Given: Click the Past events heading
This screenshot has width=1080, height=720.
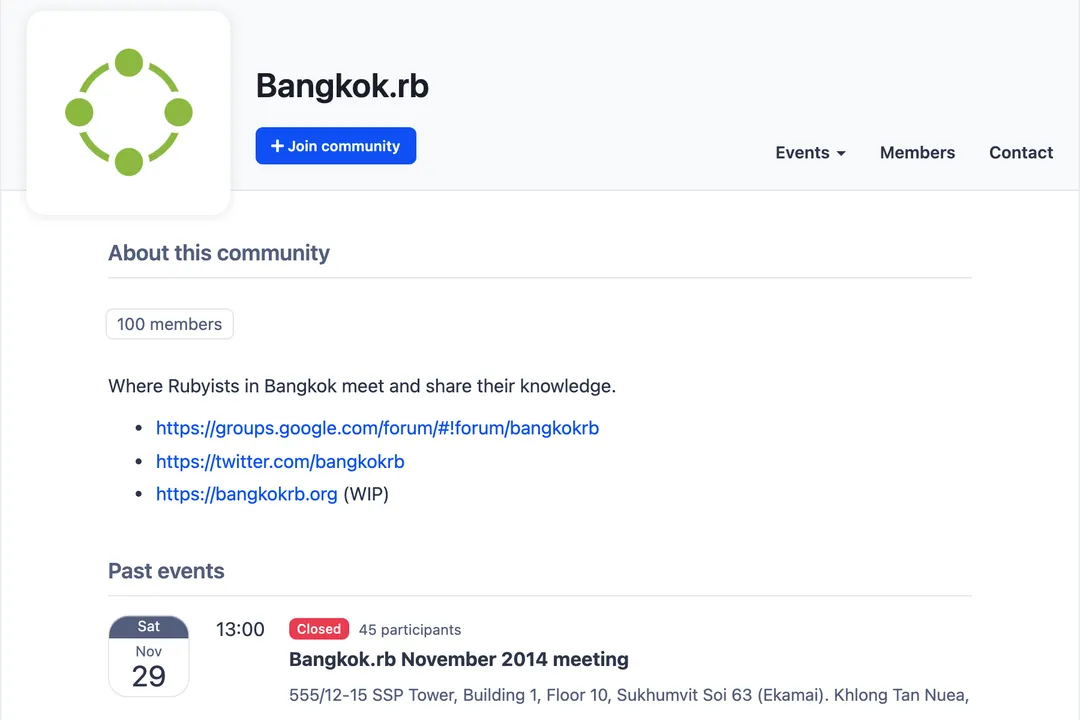Looking at the screenshot, I should click(166, 571).
